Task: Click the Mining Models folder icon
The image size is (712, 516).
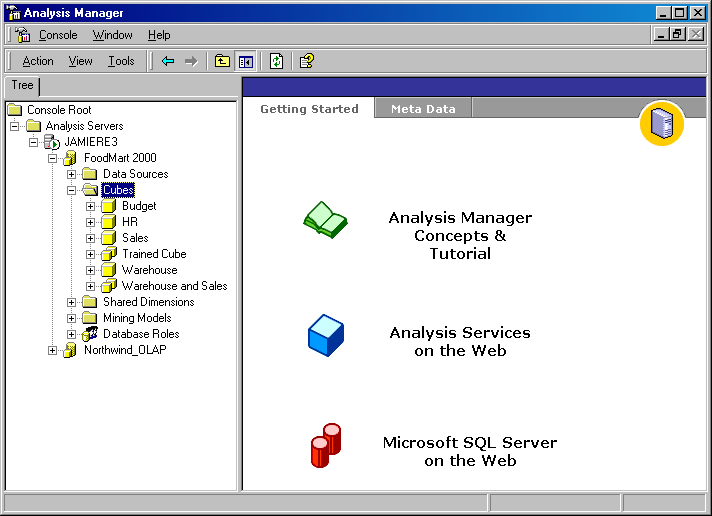Action: pos(89,318)
